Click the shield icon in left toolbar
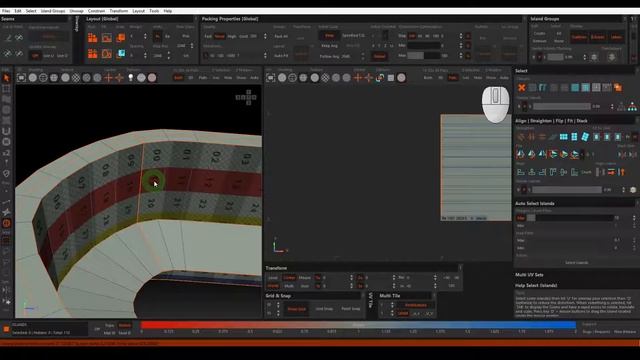Viewport: 640px width, 360px height. pyautogui.click(x=6, y=173)
